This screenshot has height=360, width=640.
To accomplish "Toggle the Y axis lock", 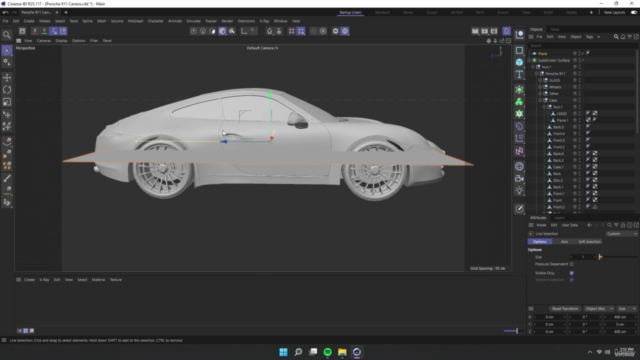I will pyautogui.click(x=44, y=31).
